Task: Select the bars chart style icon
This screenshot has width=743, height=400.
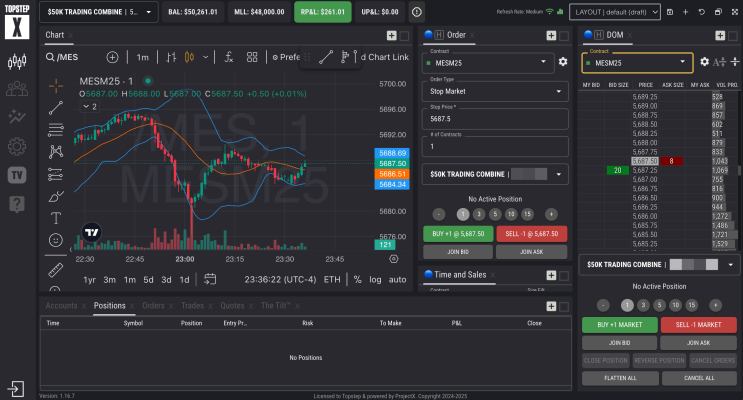Action: (x=172, y=57)
